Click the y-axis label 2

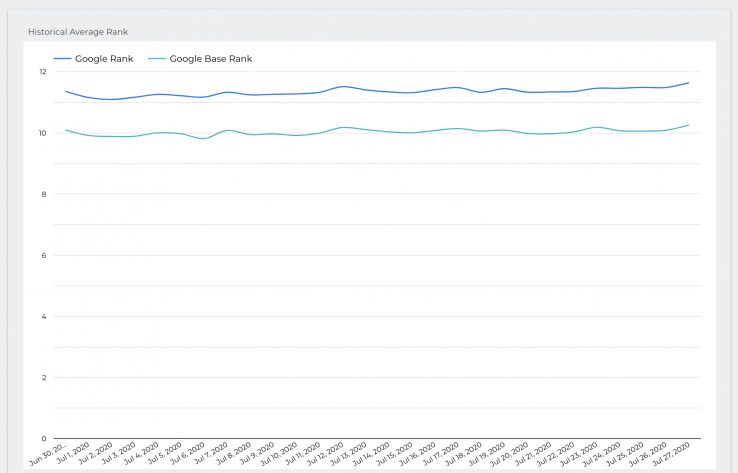click(43, 377)
